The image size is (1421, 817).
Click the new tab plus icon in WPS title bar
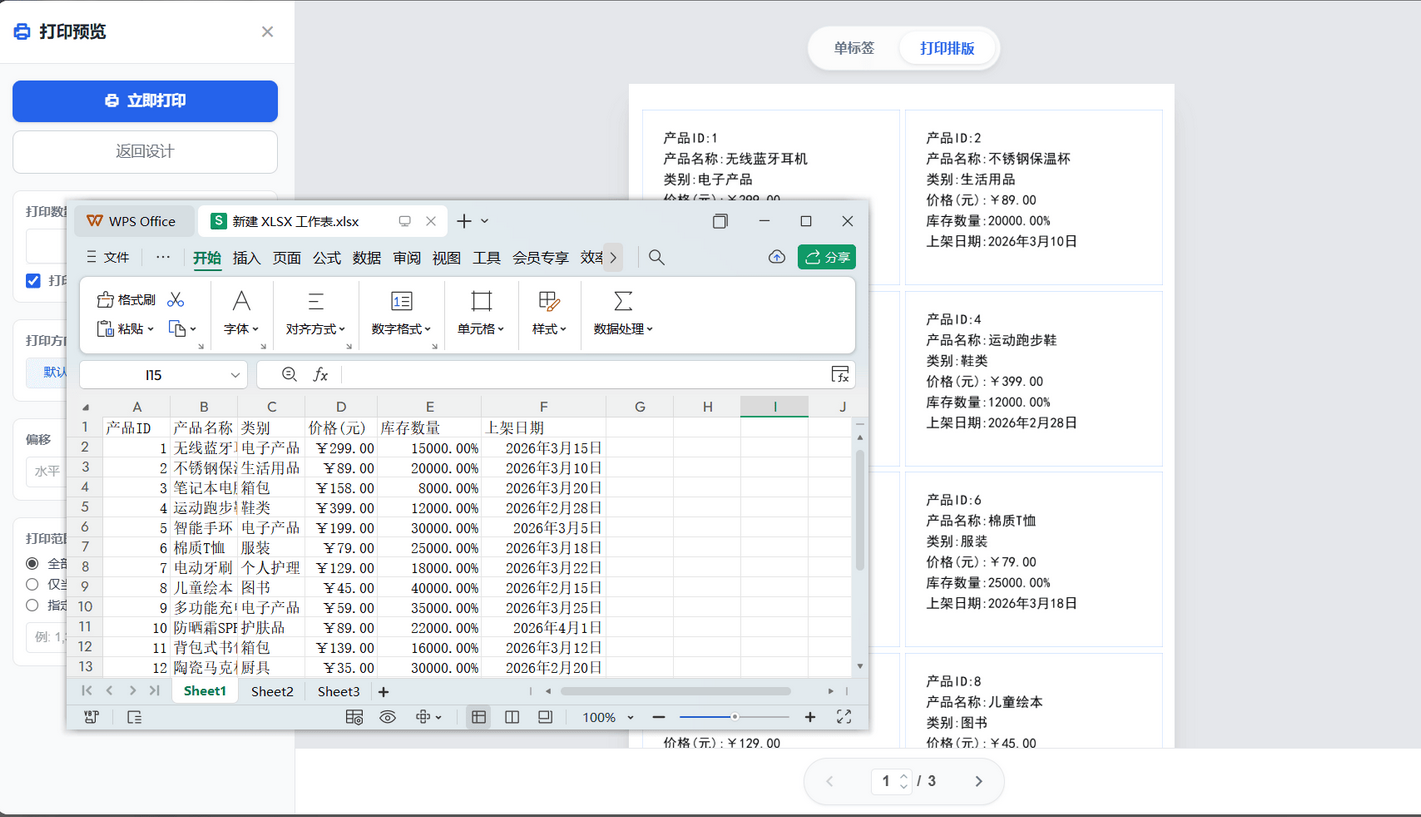(x=464, y=221)
